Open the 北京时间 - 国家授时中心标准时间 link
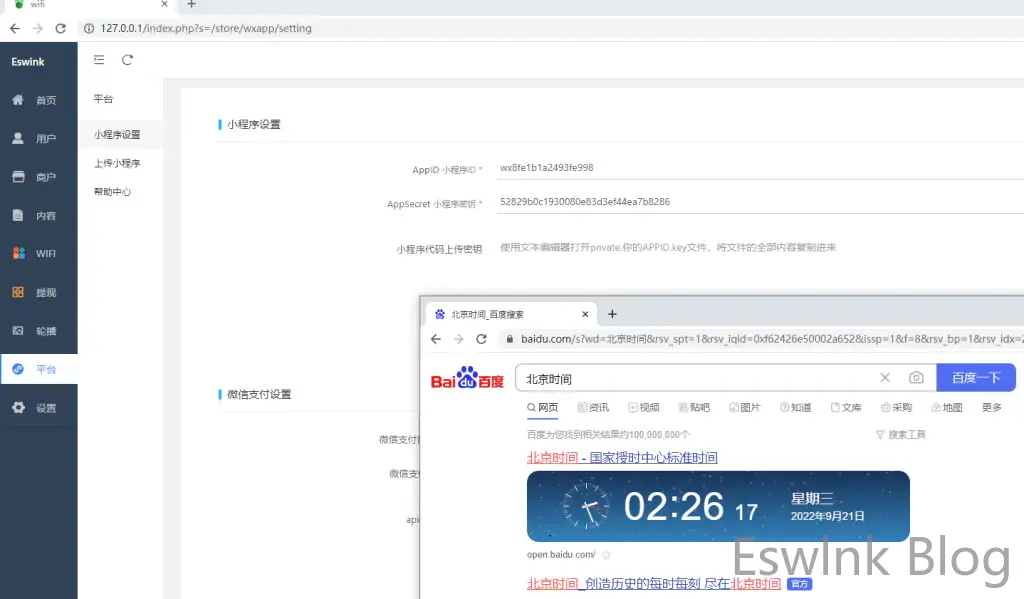Screen dimensions: 1024x599 (621, 458)
